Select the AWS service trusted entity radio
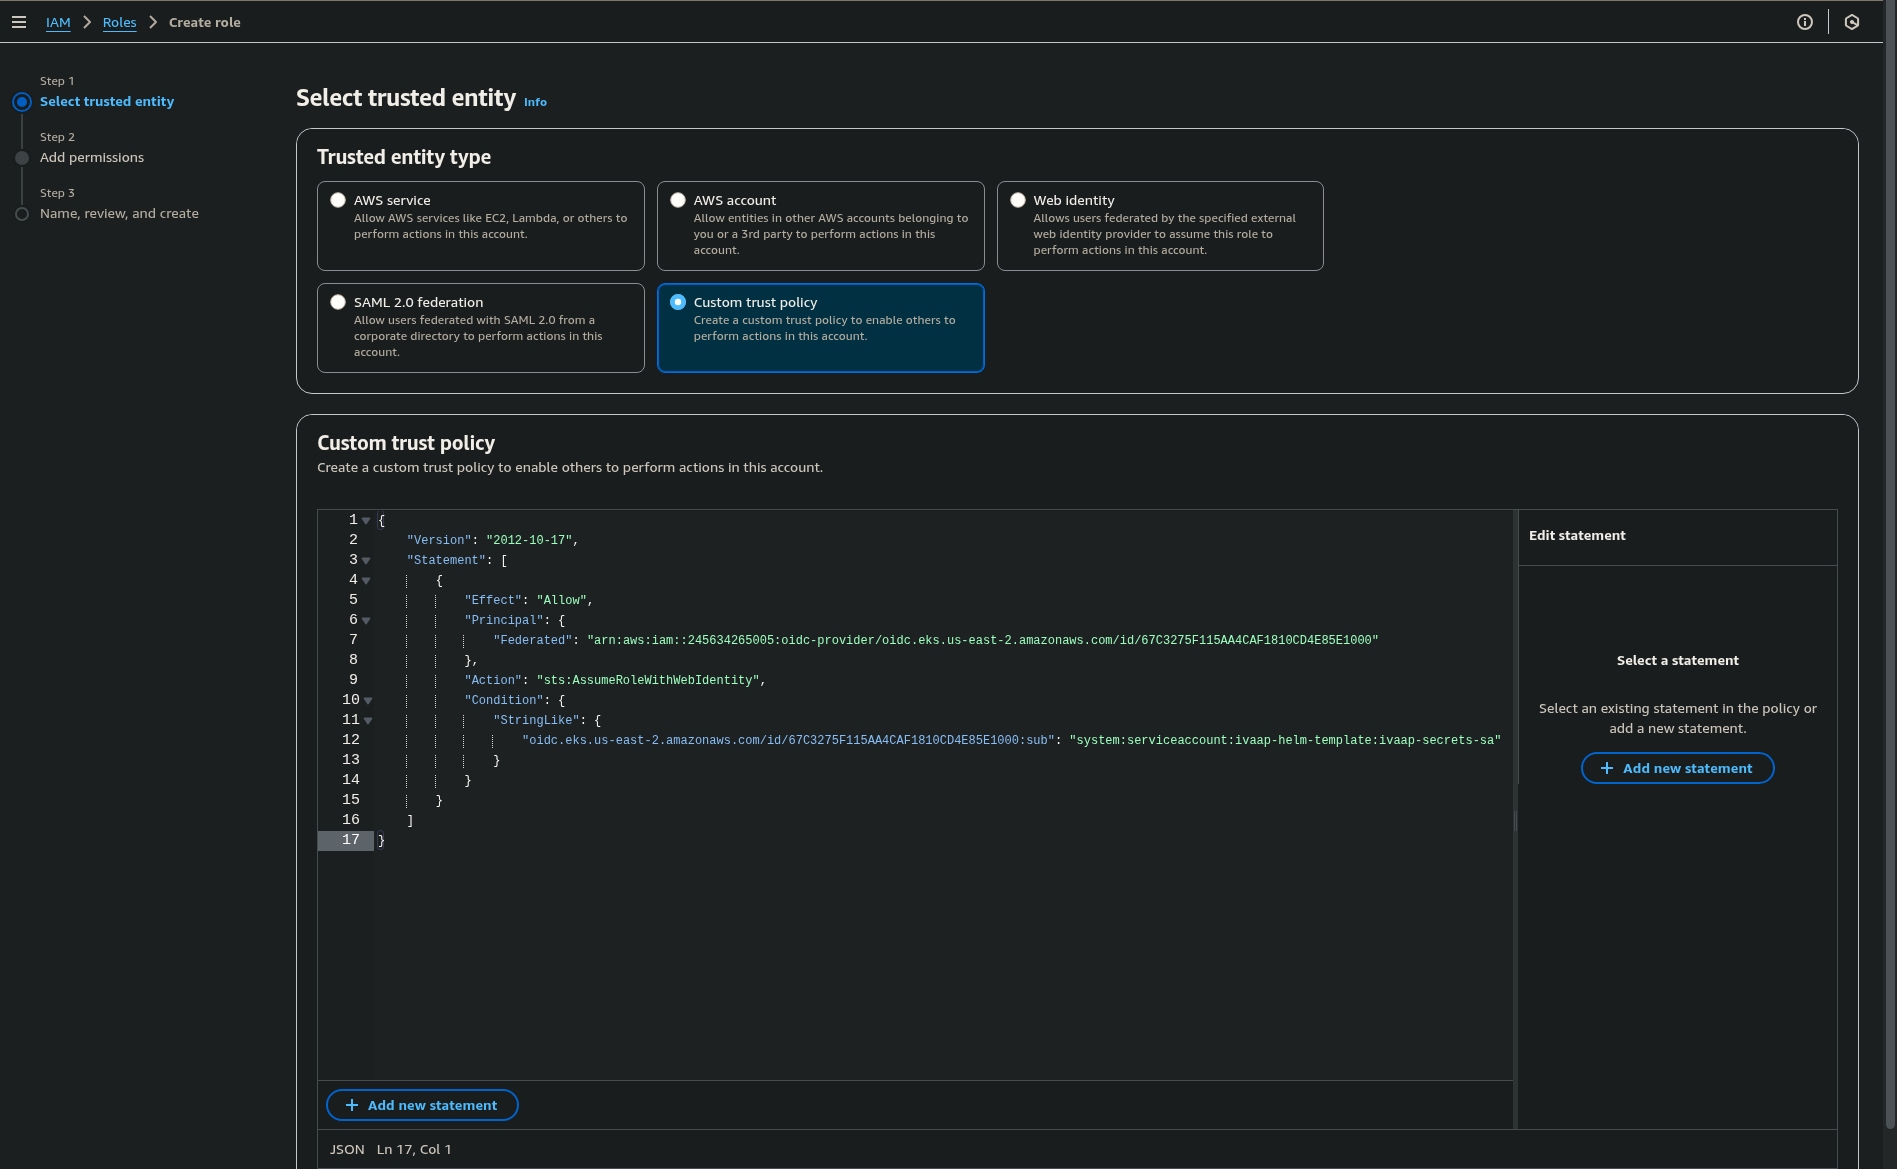 337,199
